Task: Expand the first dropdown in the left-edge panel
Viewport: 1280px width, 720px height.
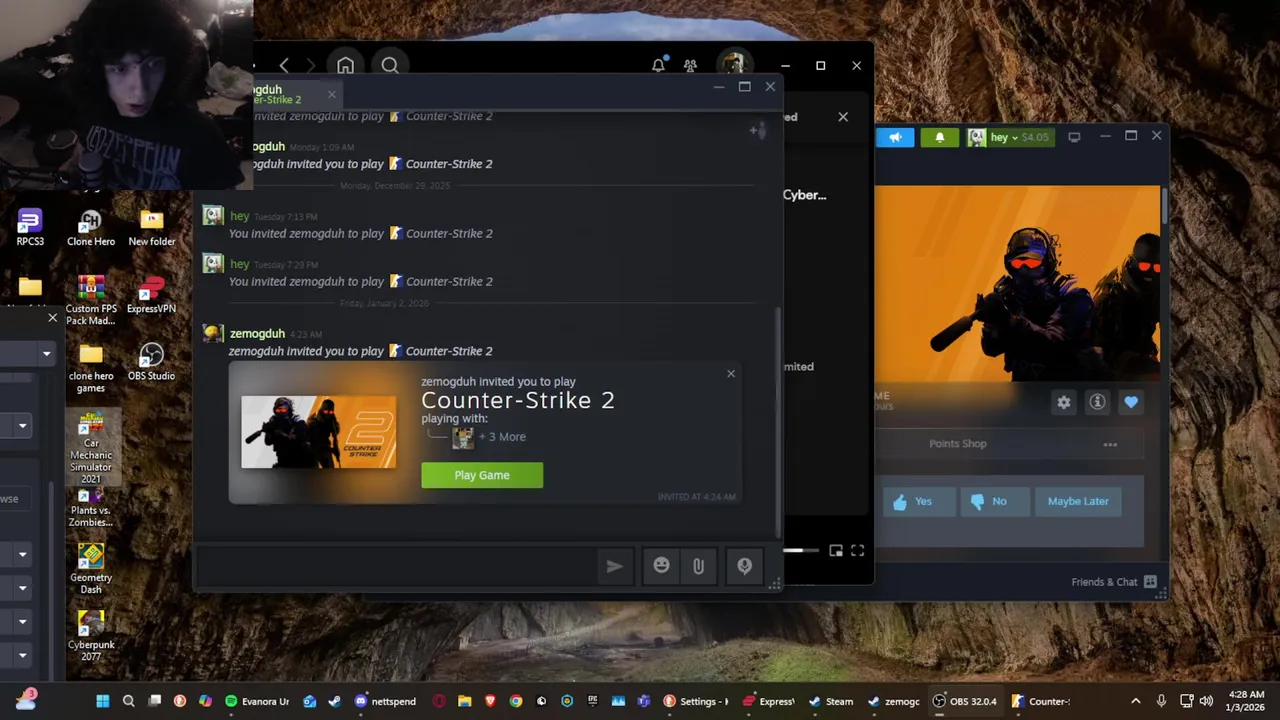Action: [46, 353]
